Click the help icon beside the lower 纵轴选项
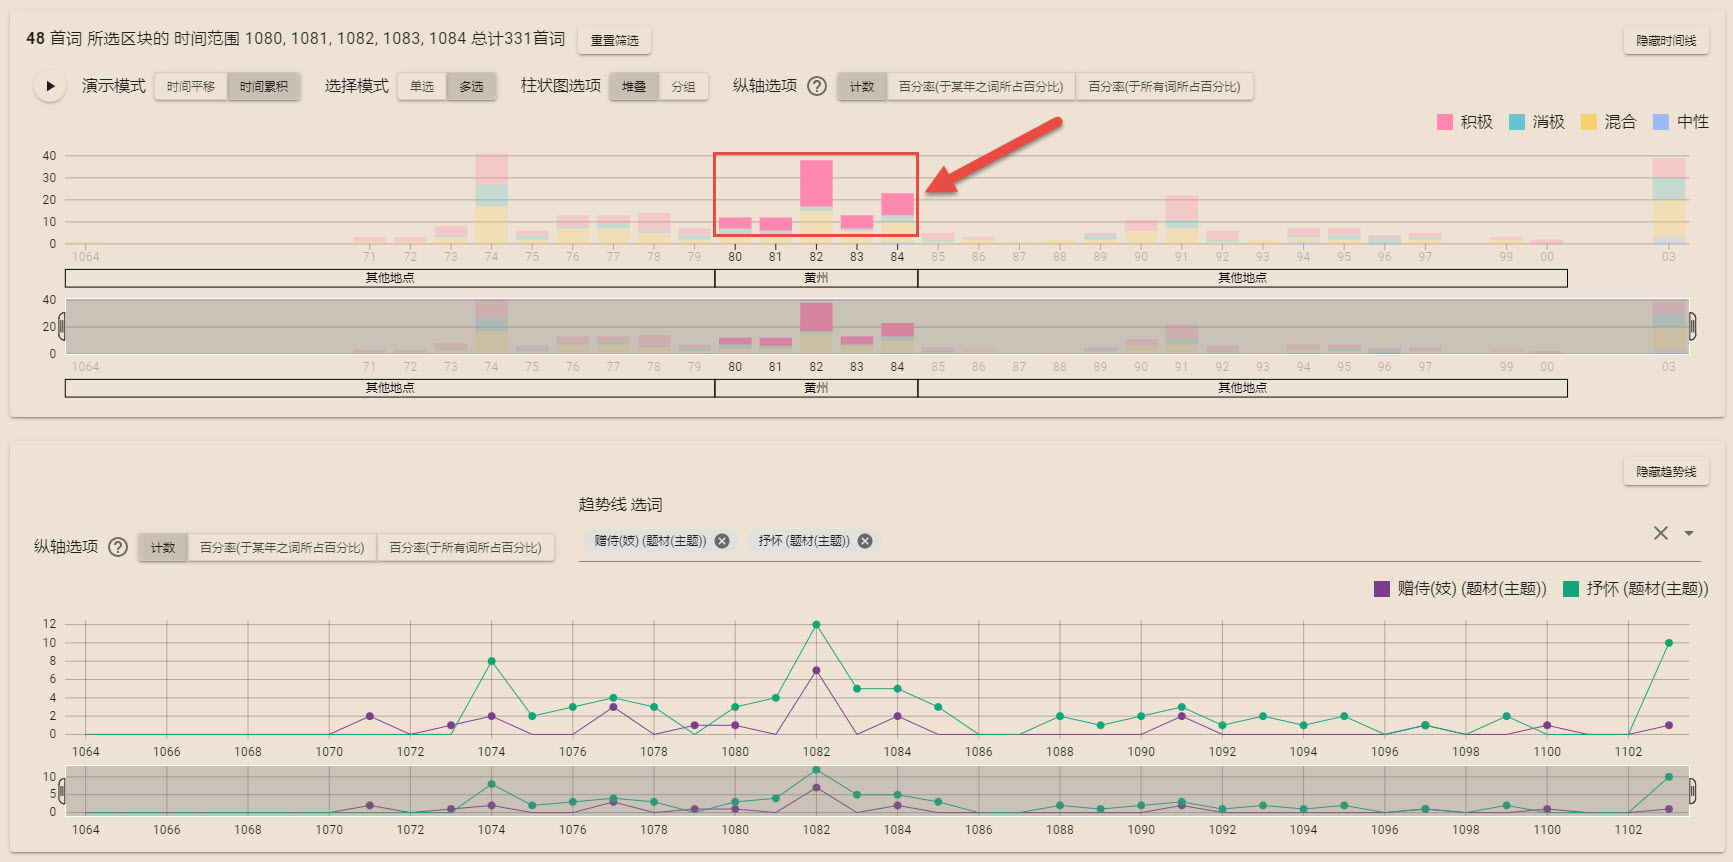The image size is (1733, 862). pos(118,547)
